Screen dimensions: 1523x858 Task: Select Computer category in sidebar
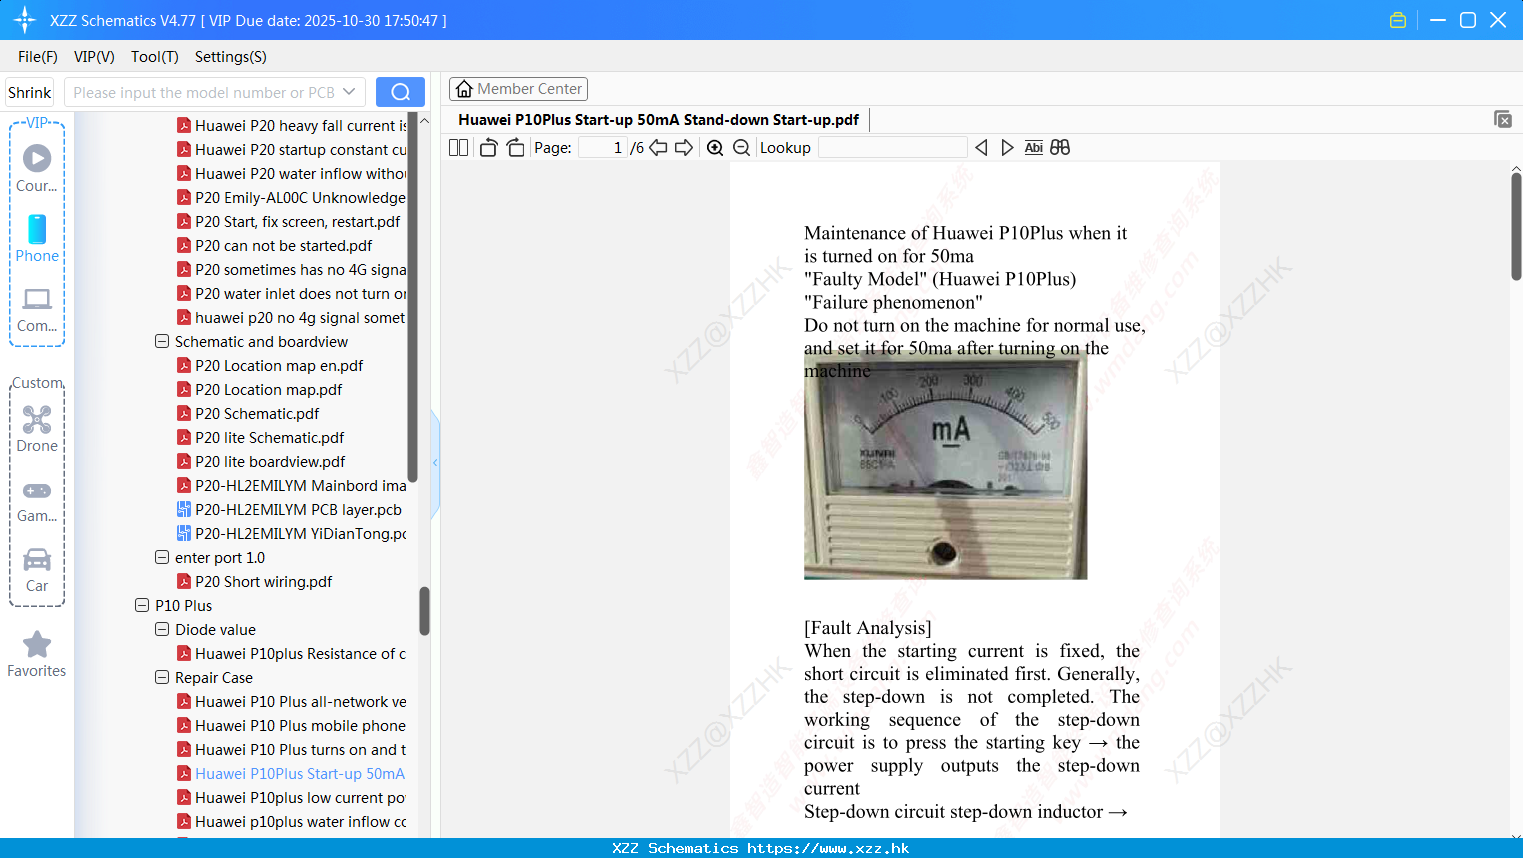point(37,309)
